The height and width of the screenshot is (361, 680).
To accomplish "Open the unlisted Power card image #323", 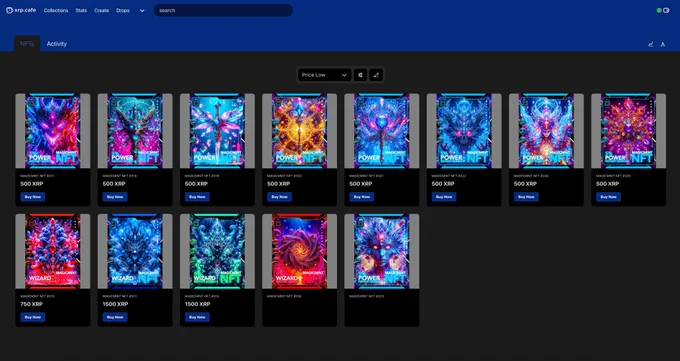I will 382,251.
